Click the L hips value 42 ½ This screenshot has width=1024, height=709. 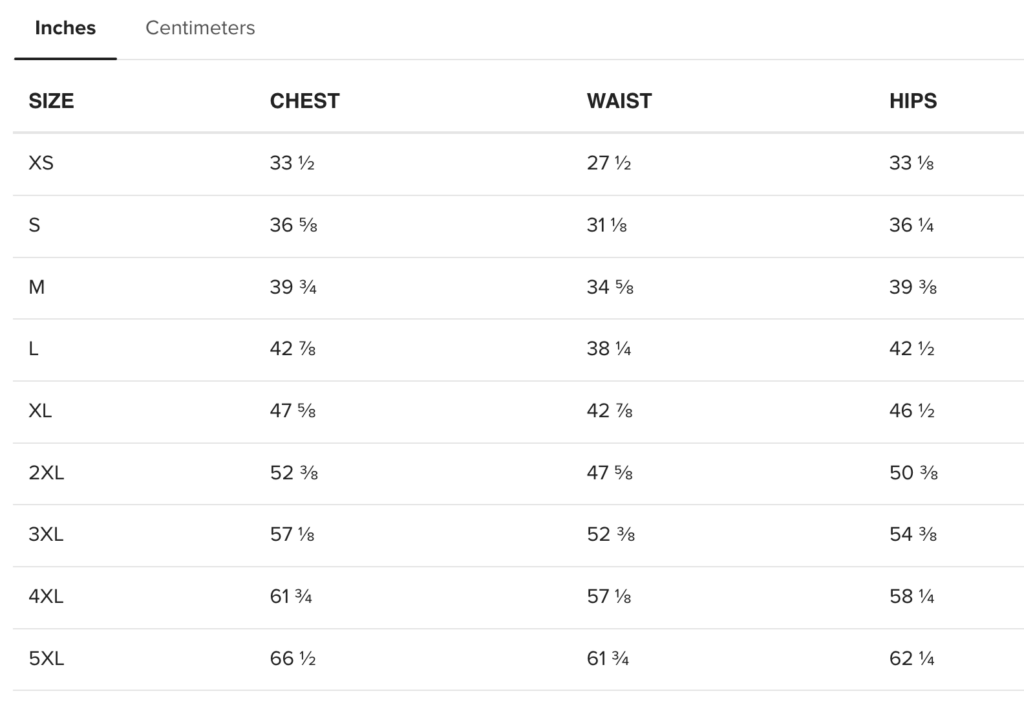[x=912, y=349]
